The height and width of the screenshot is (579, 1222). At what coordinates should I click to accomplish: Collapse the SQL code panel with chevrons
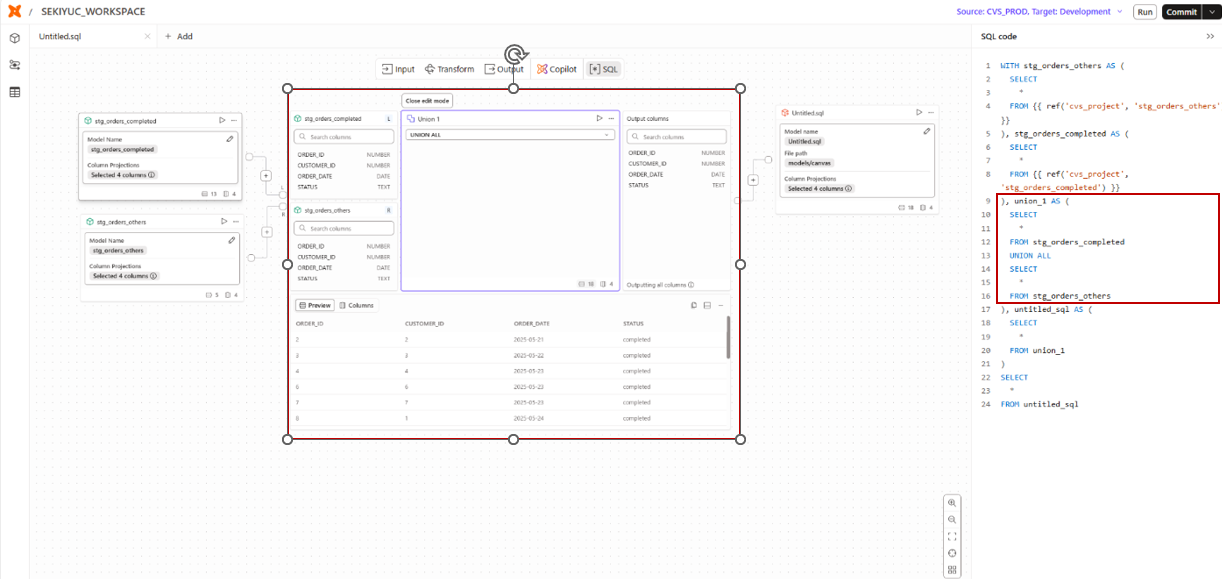1210,36
